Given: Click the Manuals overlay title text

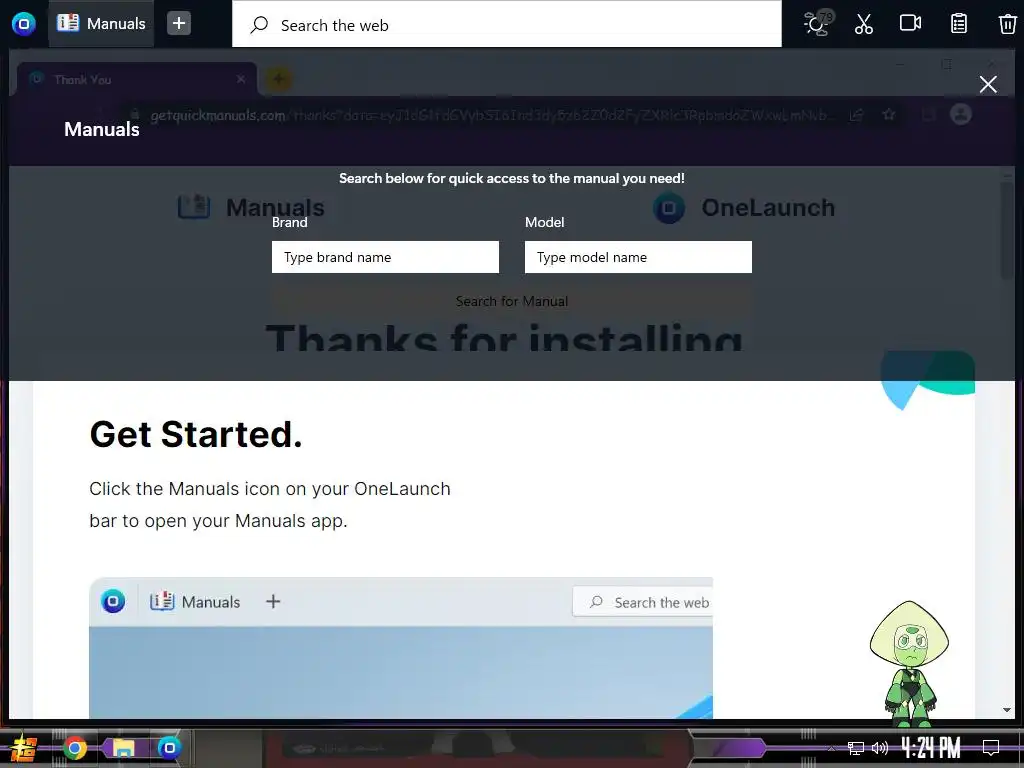Looking at the screenshot, I should (102, 129).
